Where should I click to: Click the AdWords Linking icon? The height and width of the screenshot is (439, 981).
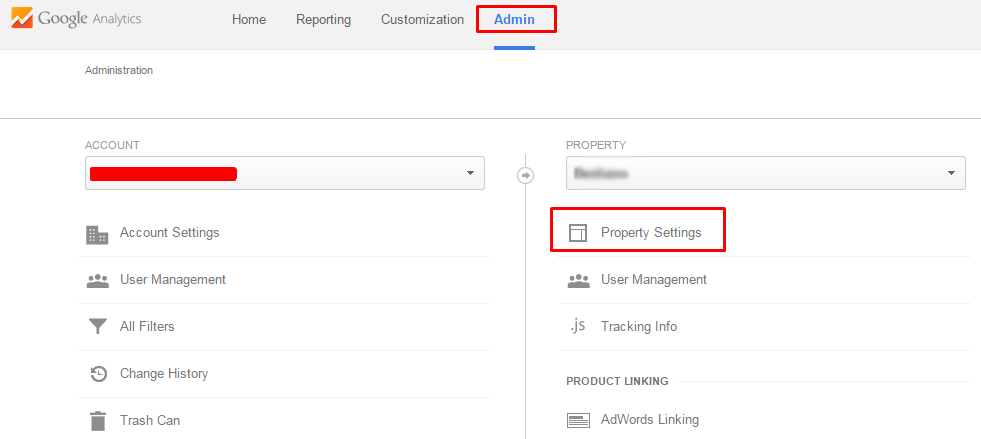tap(578, 421)
